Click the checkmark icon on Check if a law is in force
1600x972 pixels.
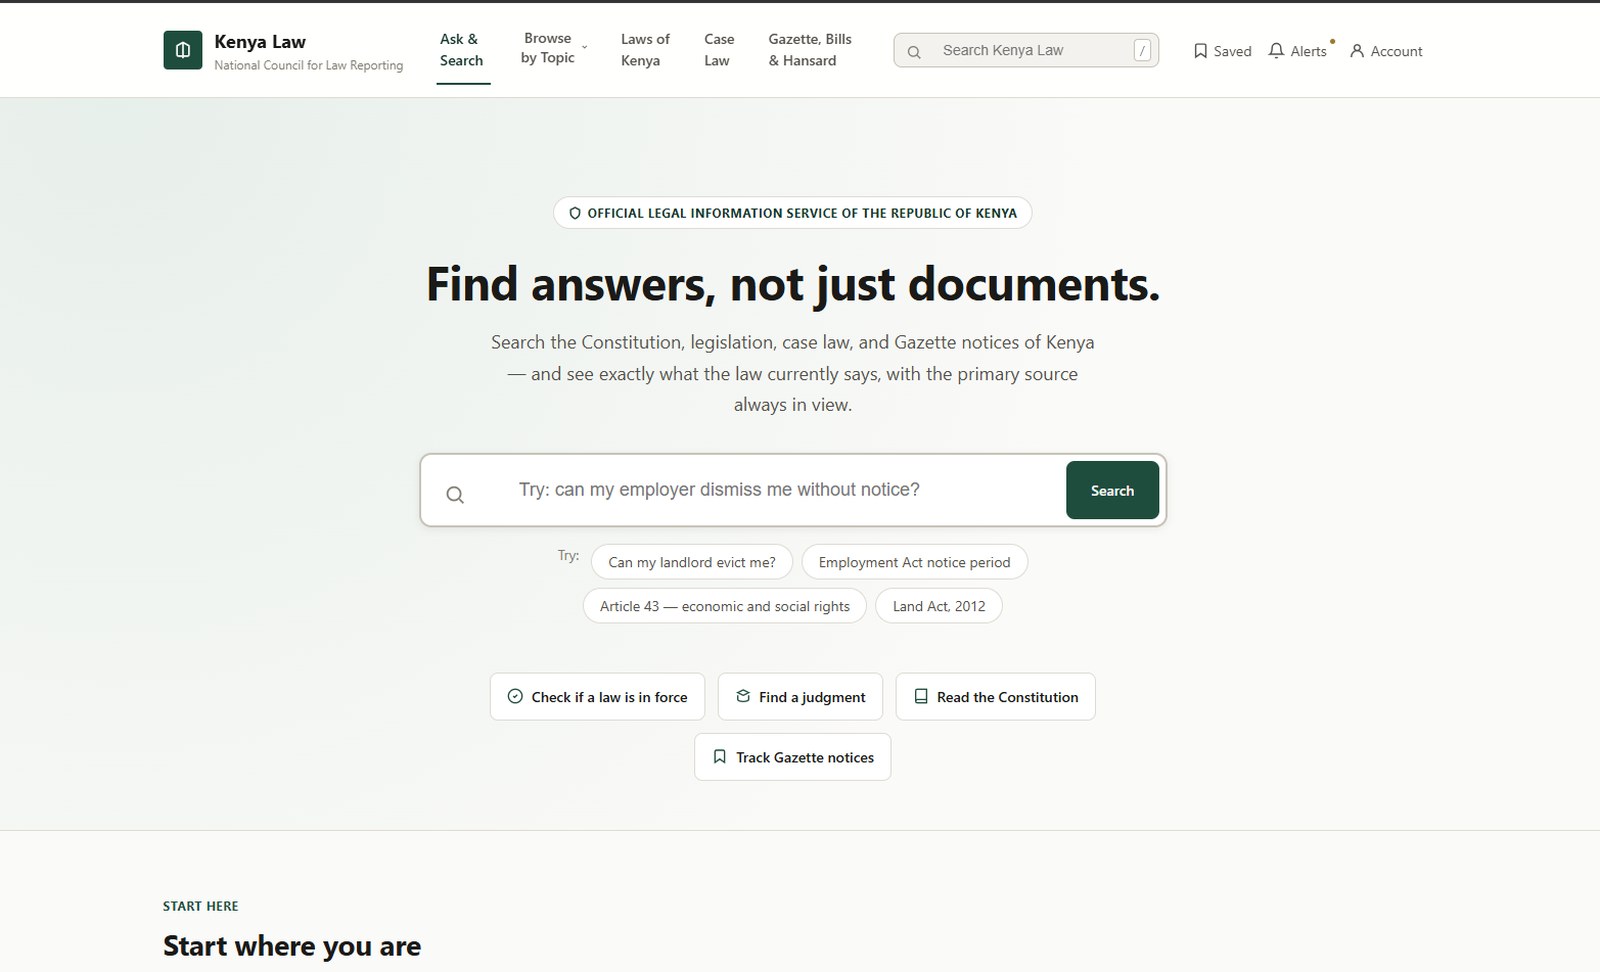pyautogui.click(x=515, y=697)
